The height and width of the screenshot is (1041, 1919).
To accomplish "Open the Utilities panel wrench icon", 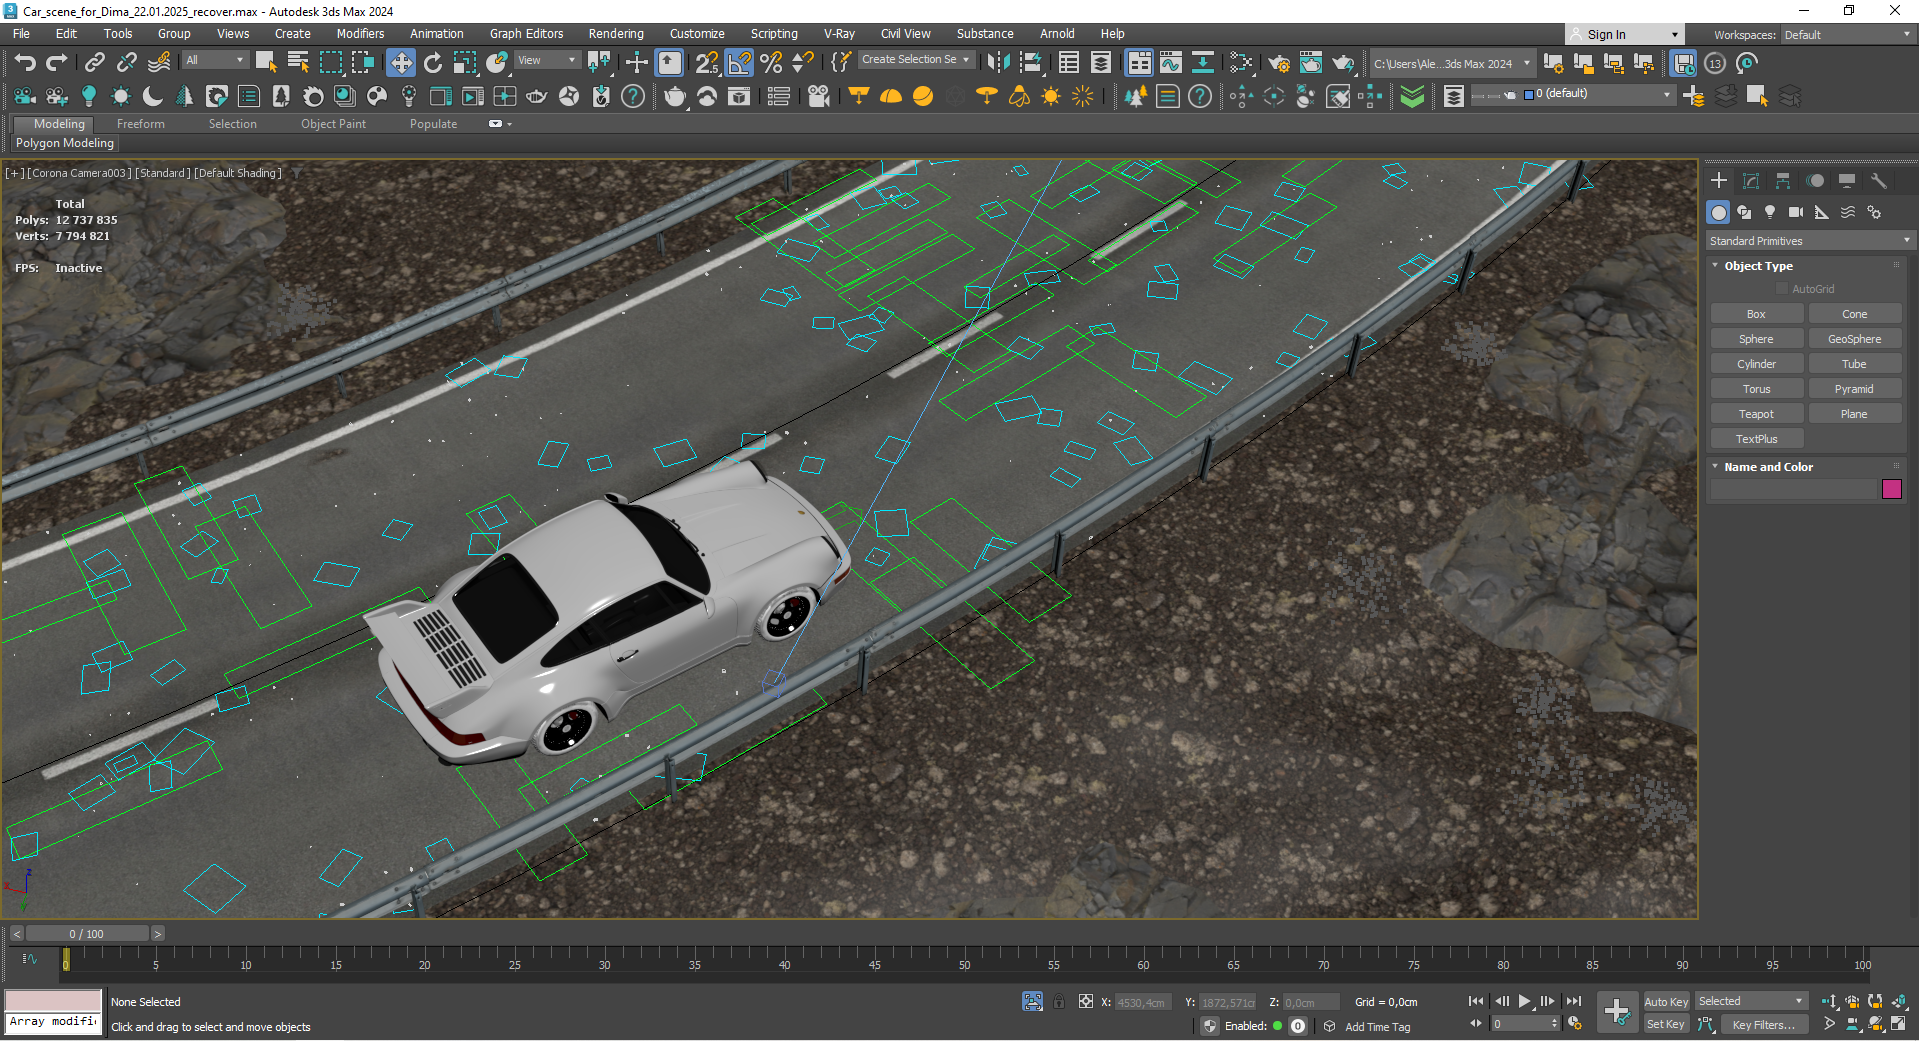I will pyautogui.click(x=1878, y=181).
